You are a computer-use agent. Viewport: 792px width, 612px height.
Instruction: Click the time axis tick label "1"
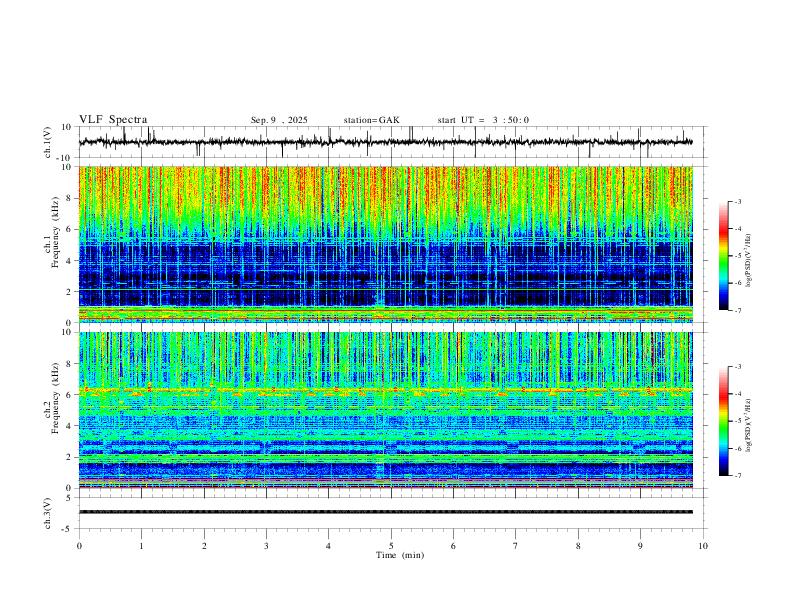[x=141, y=546]
